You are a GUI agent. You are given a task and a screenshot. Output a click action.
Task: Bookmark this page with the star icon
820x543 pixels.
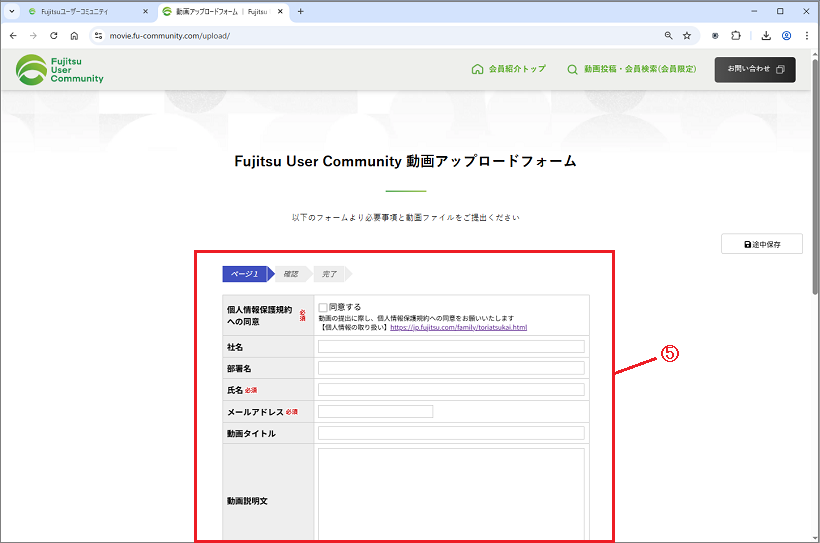(x=687, y=36)
